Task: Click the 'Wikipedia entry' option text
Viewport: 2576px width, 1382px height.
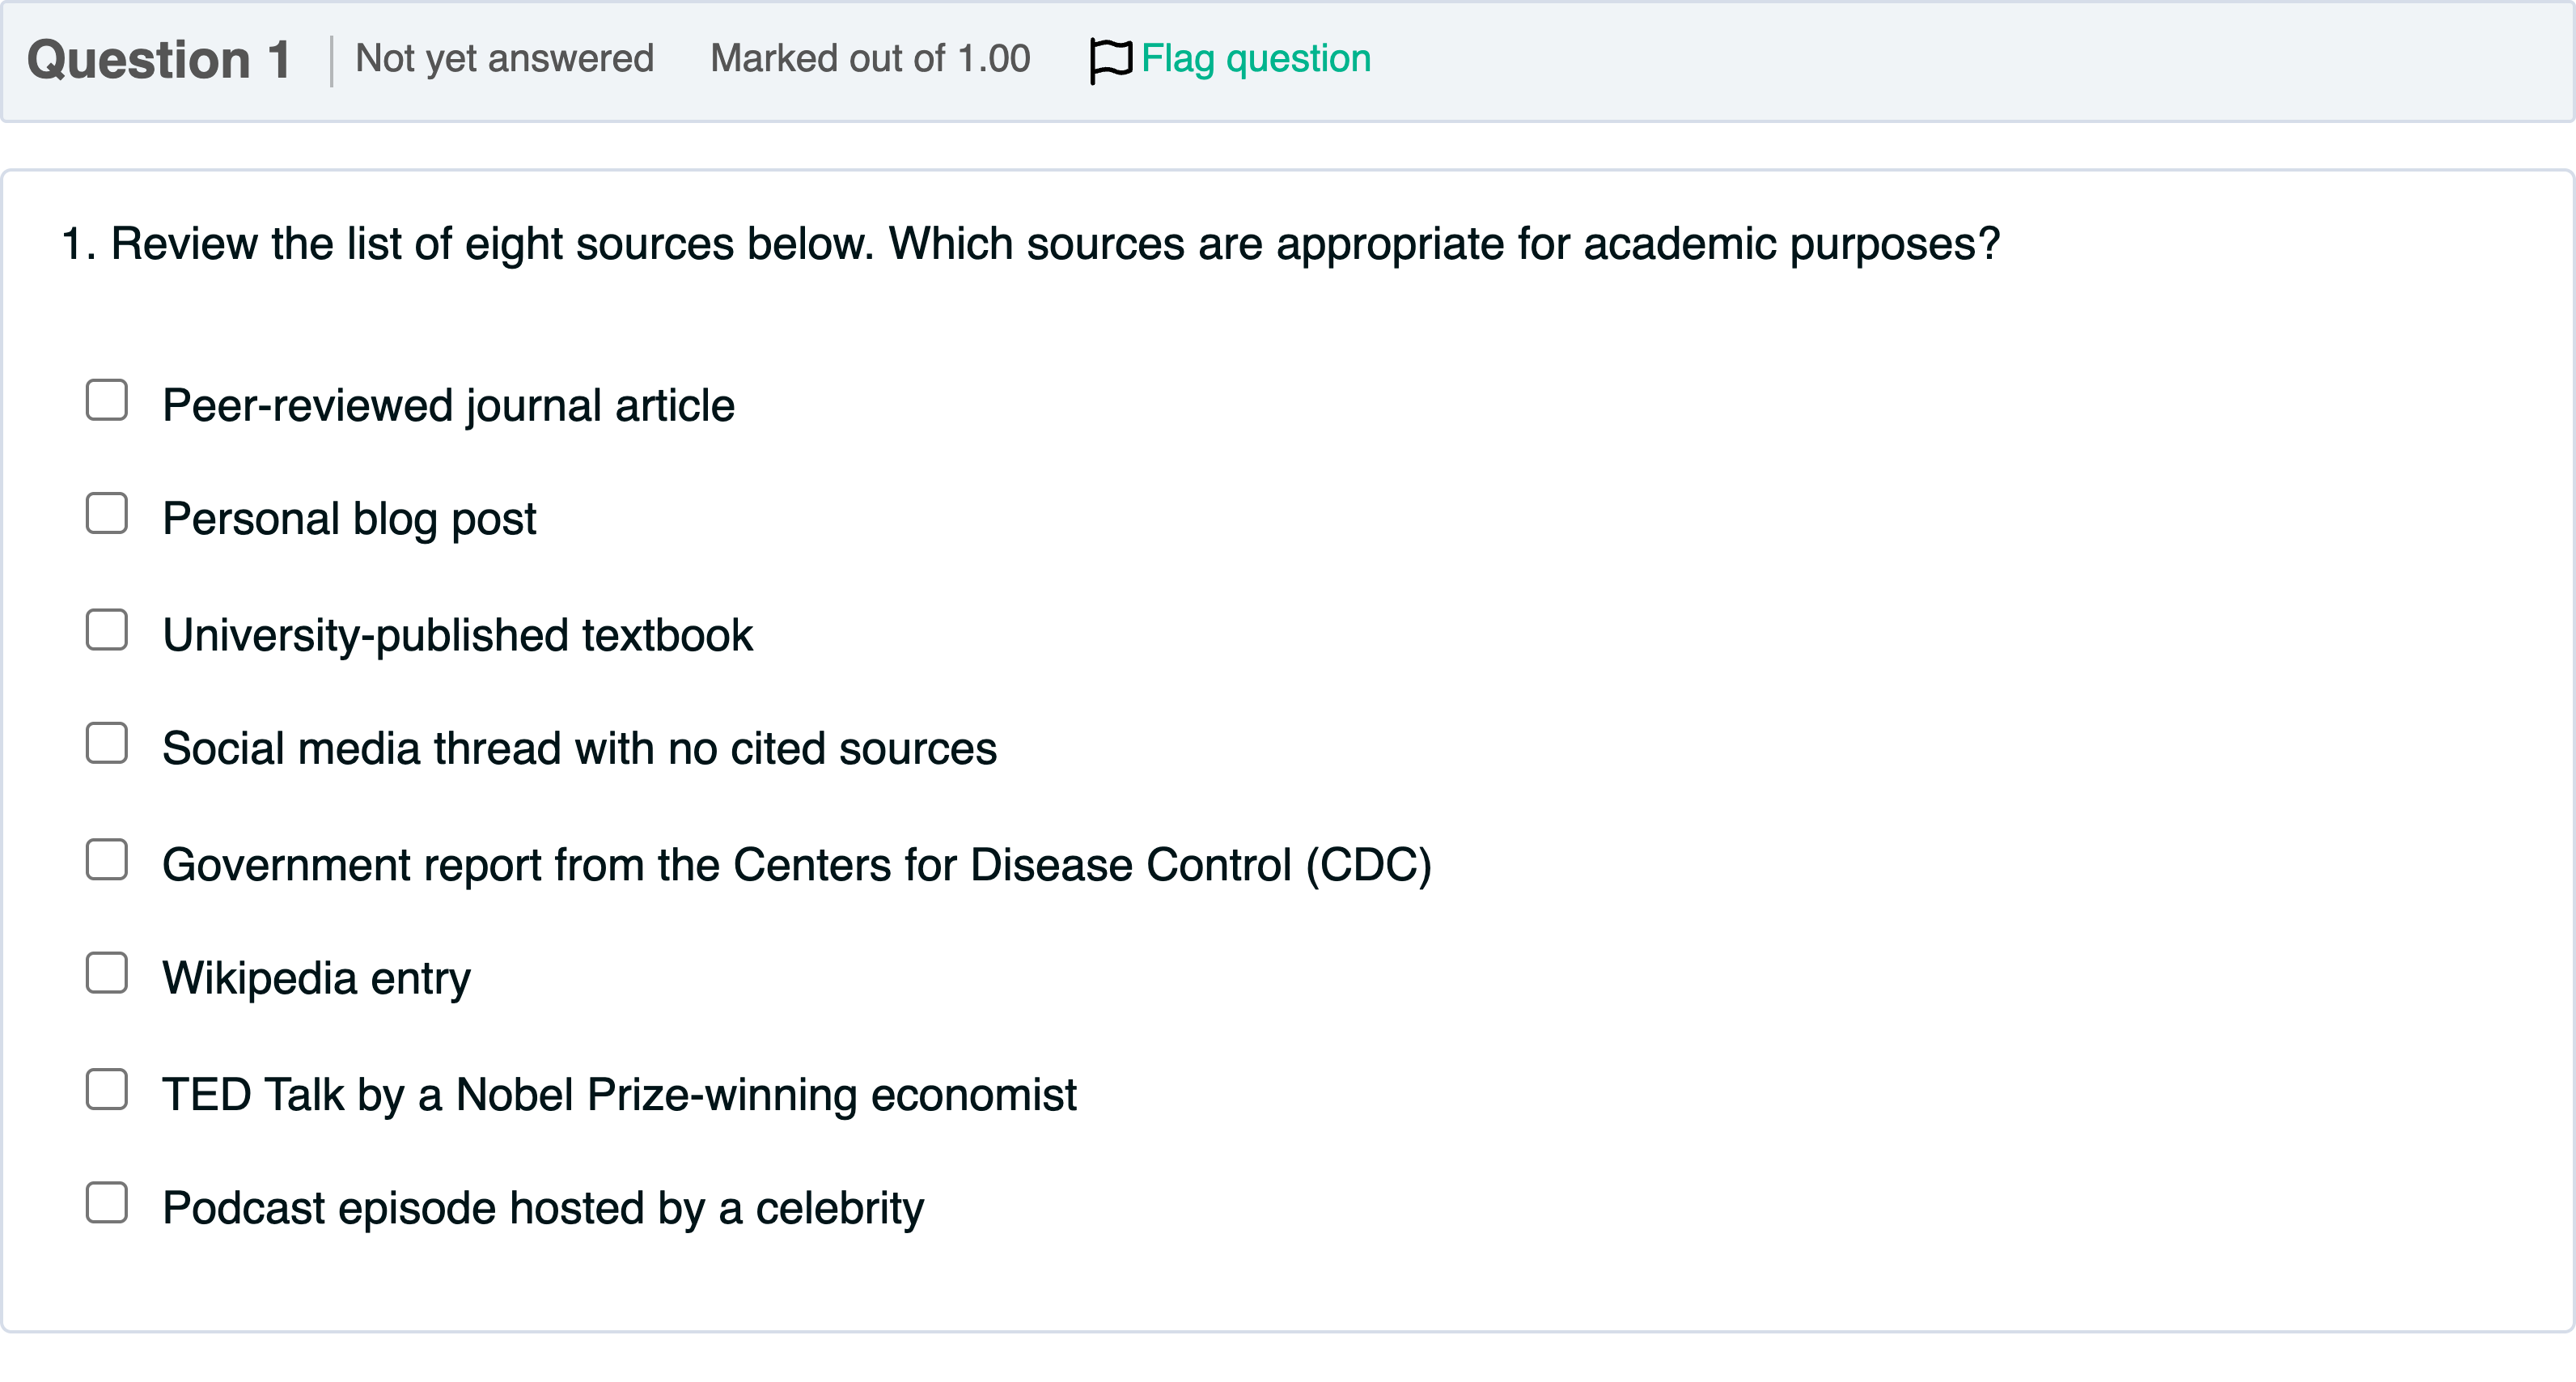Action: tap(316, 978)
